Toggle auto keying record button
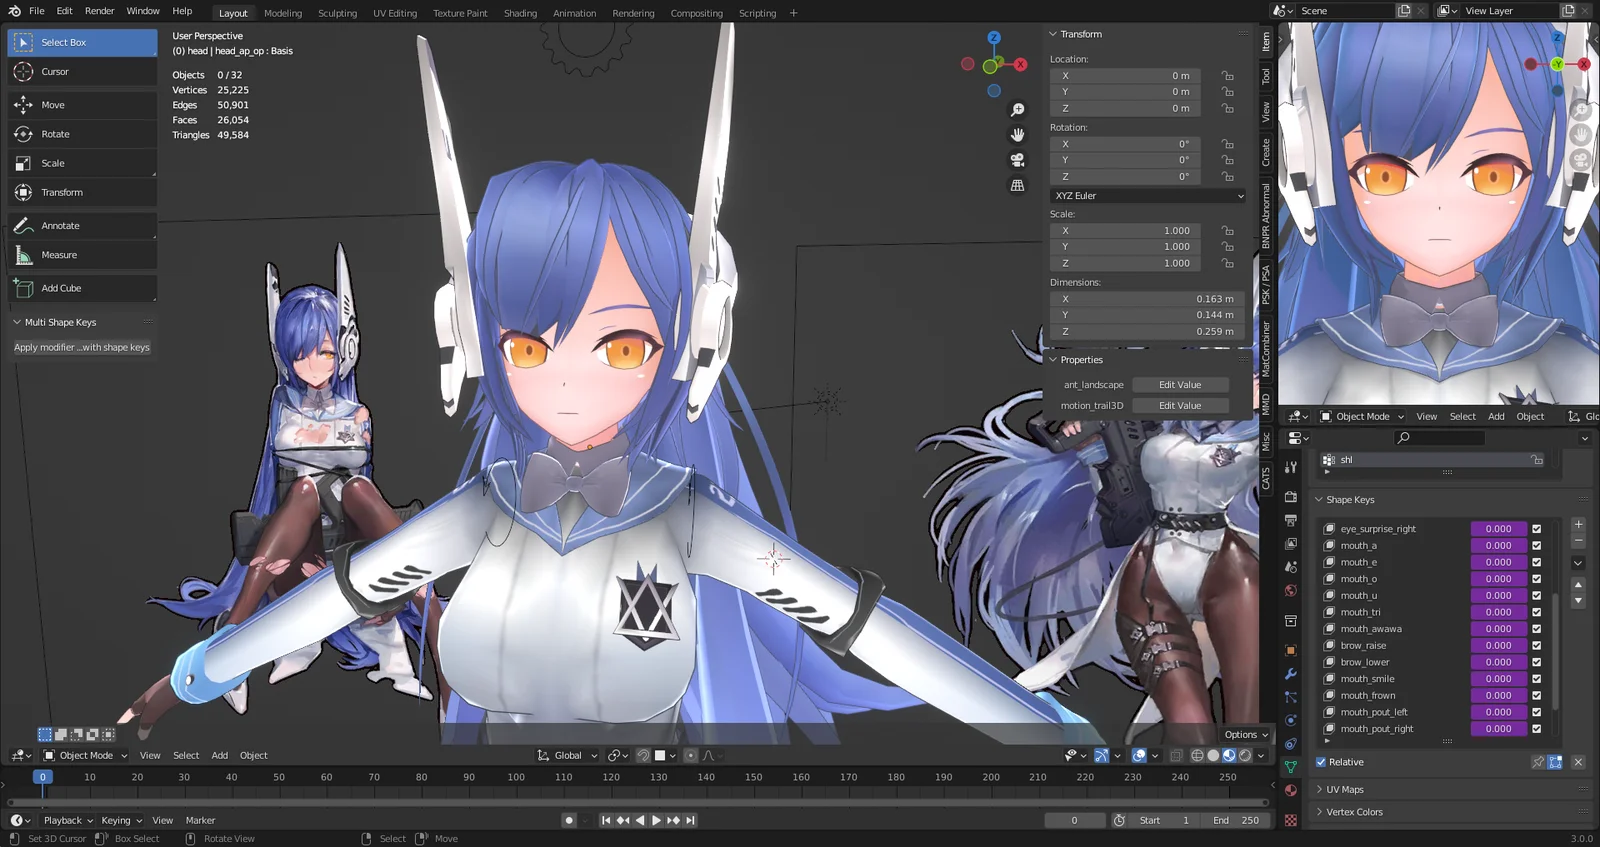The image size is (1600, 847). point(569,820)
